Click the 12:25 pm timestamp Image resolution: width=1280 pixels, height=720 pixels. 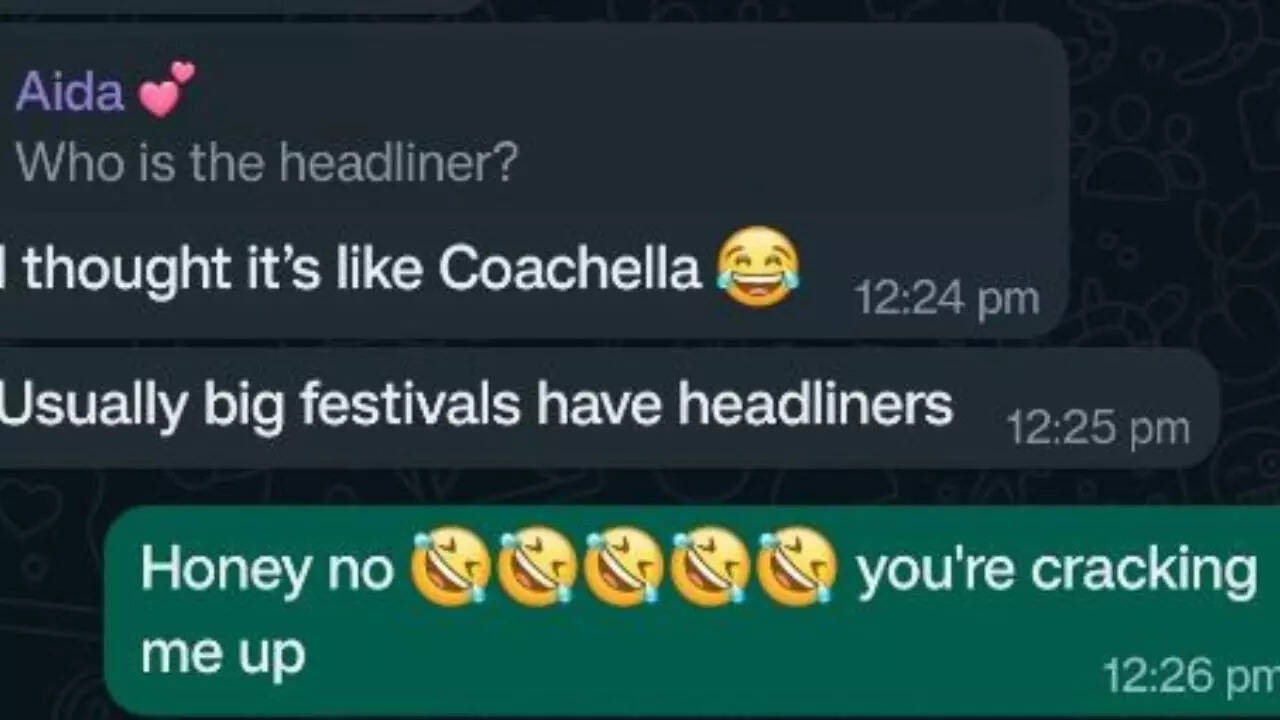[1098, 428]
